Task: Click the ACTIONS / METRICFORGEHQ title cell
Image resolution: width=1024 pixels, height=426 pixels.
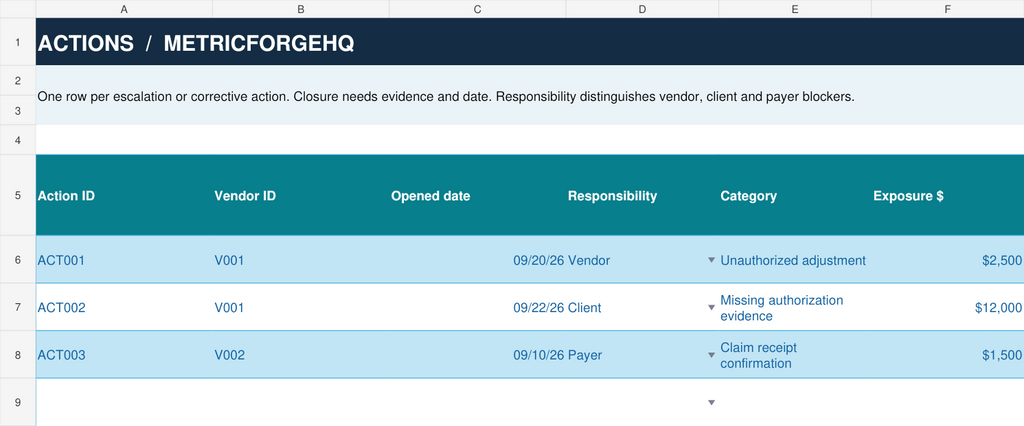Action: pos(530,42)
